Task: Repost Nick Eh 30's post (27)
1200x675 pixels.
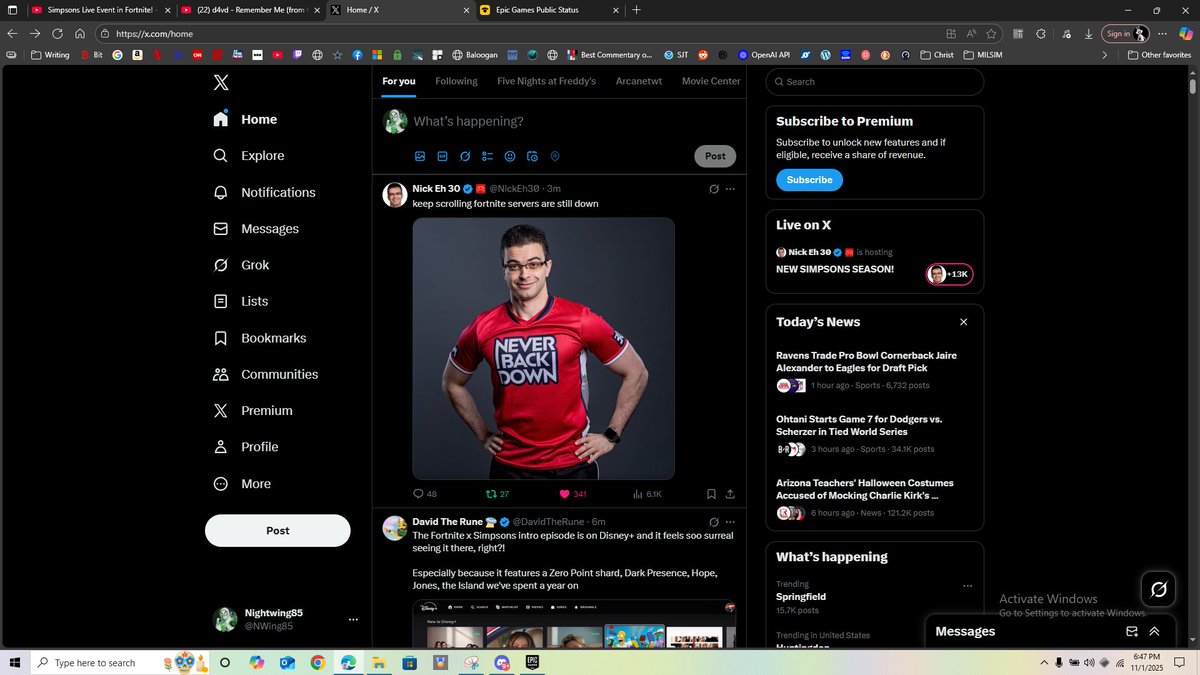Action: [x=497, y=494]
